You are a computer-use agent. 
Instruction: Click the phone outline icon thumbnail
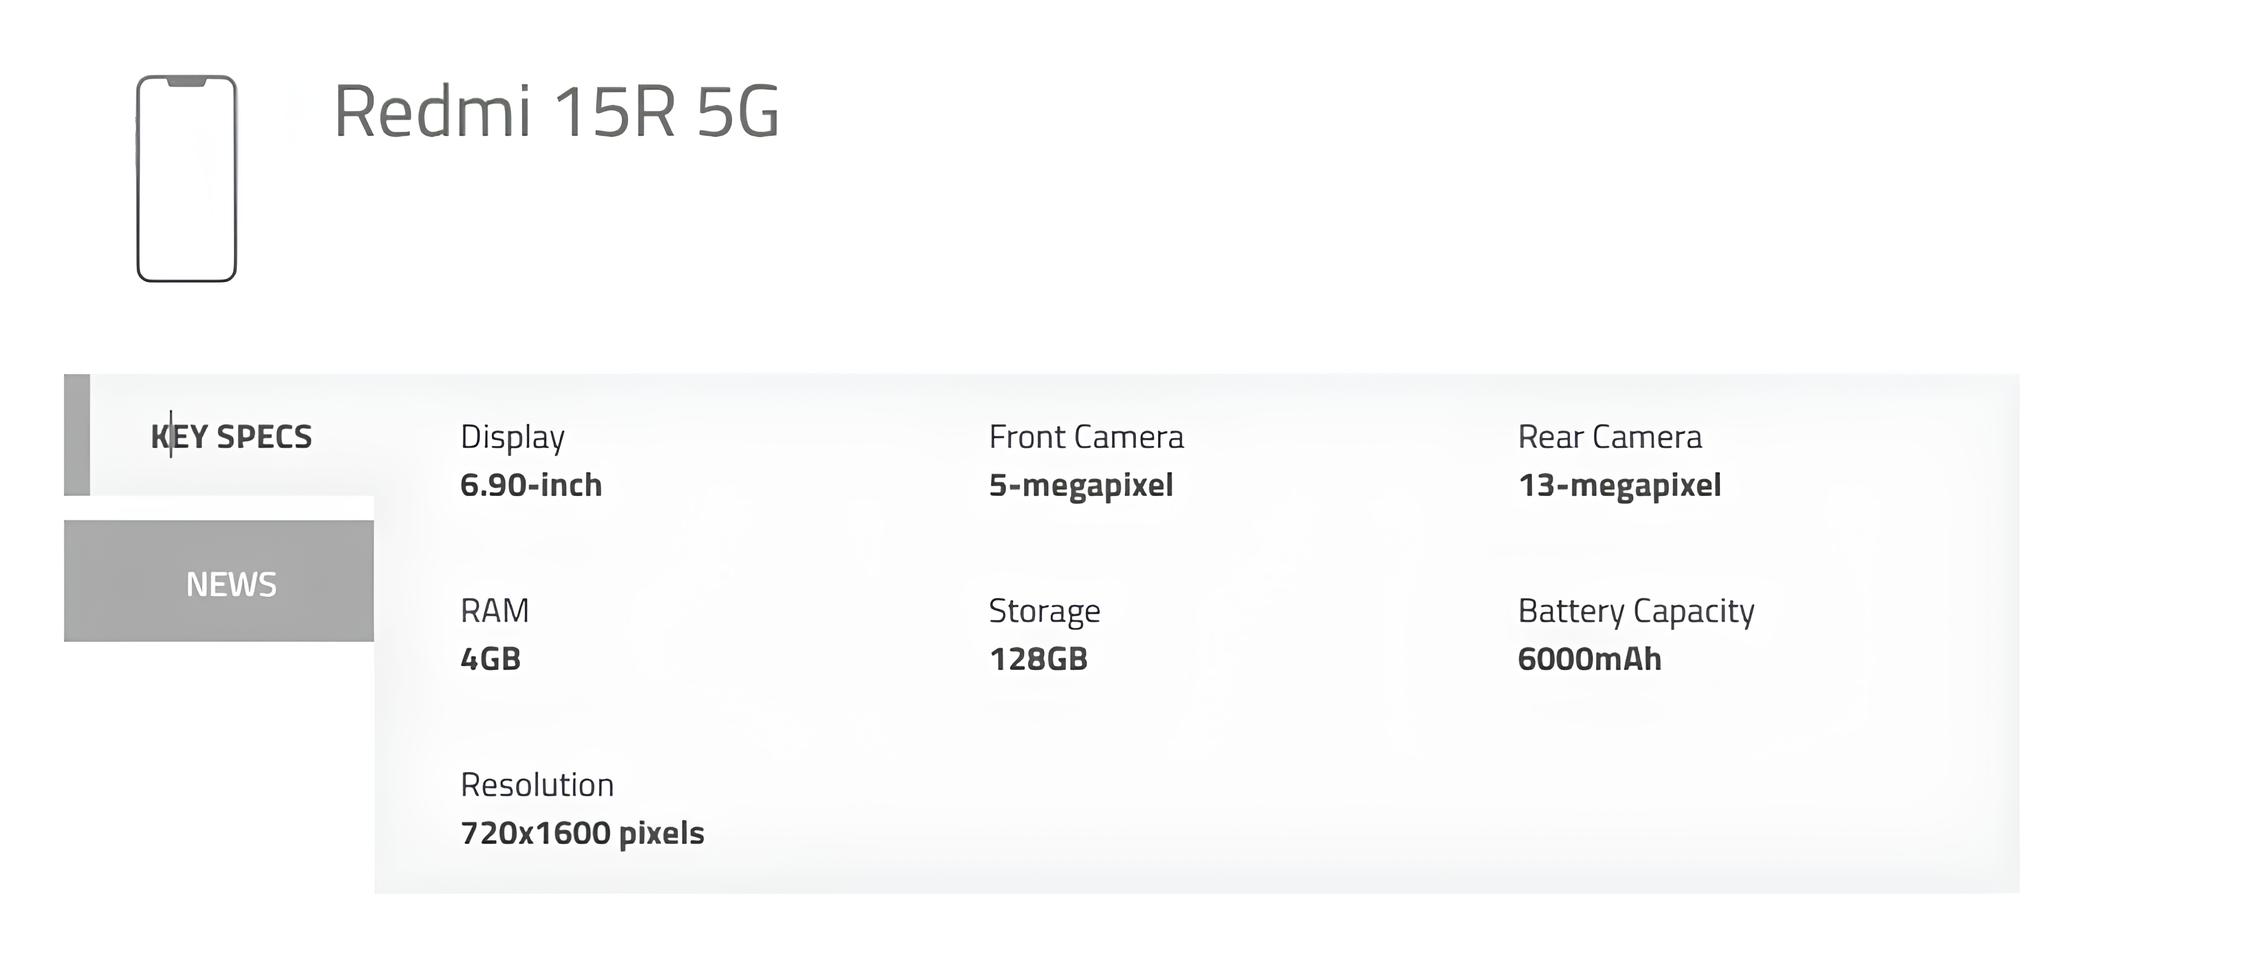(x=186, y=178)
